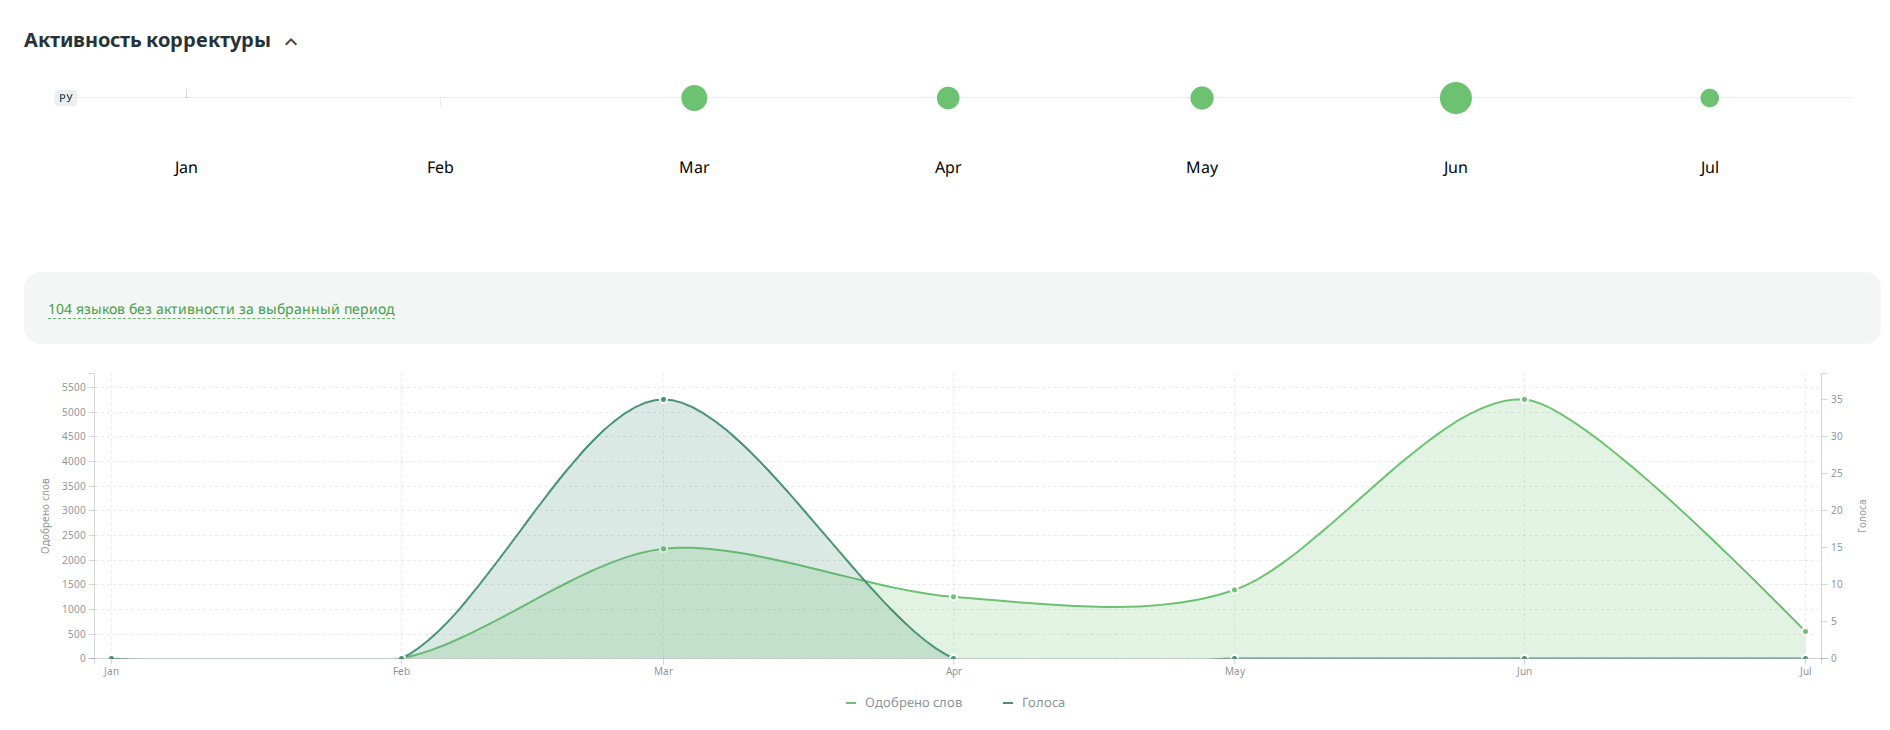The image size is (1890, 730).
Task: Select the large June activity bubble
Action: coord(1455,98)
